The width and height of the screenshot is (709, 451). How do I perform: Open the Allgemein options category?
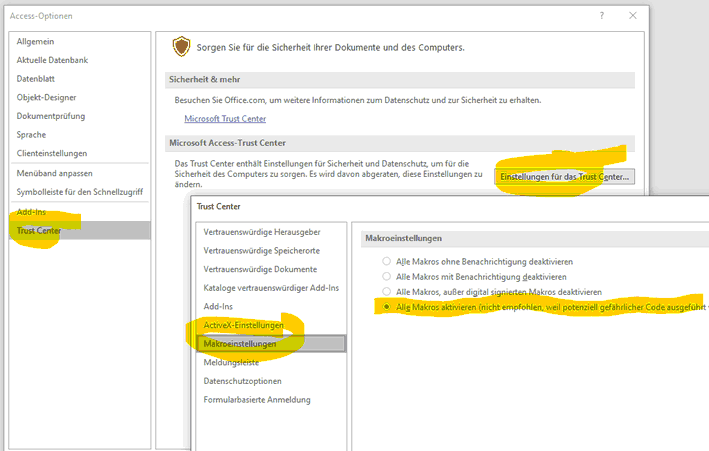35,42
